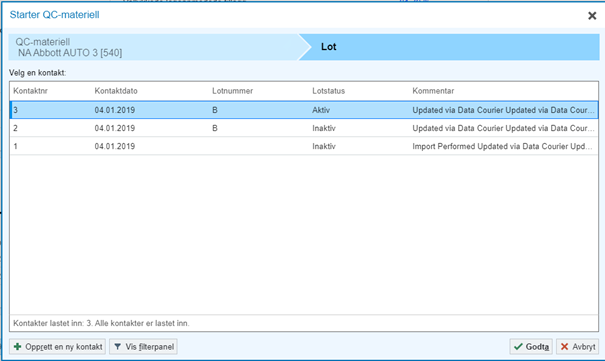Image resolution: width=605 pixels, height=361 pixels.
Task: Click the Kontakter lastet inn status text
Action: click(x=101, y=323)
